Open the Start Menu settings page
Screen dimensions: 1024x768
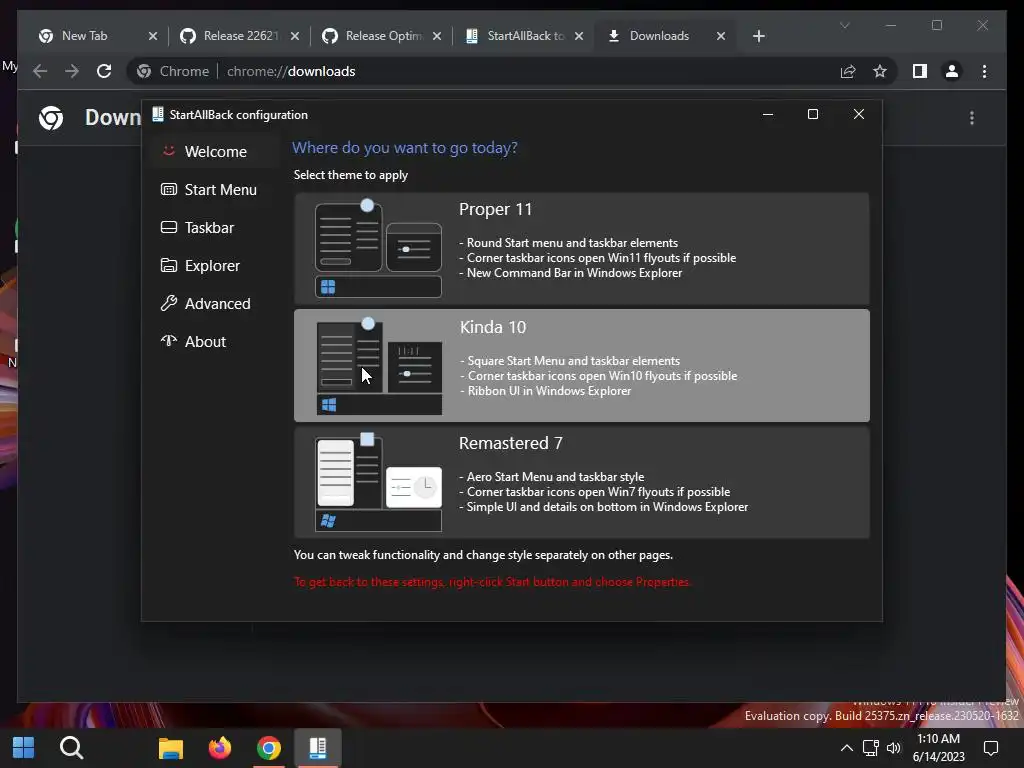(x=214, y=189)
